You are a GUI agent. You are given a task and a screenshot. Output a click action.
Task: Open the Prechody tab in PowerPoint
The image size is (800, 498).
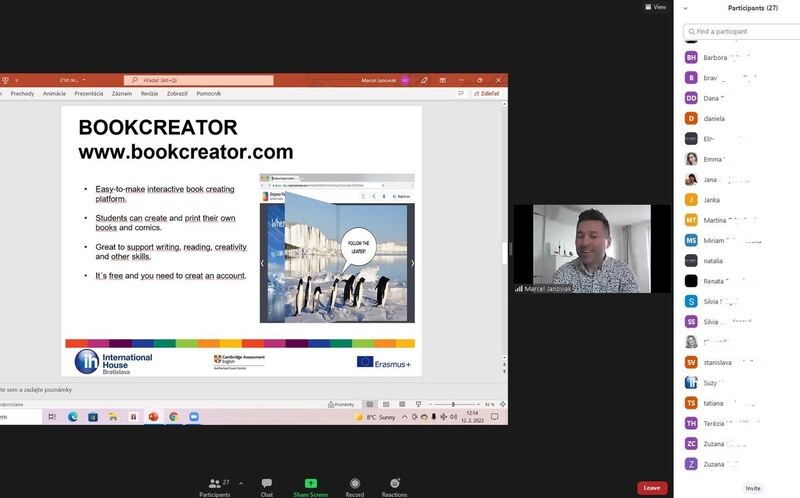click(x=22, y=94)
